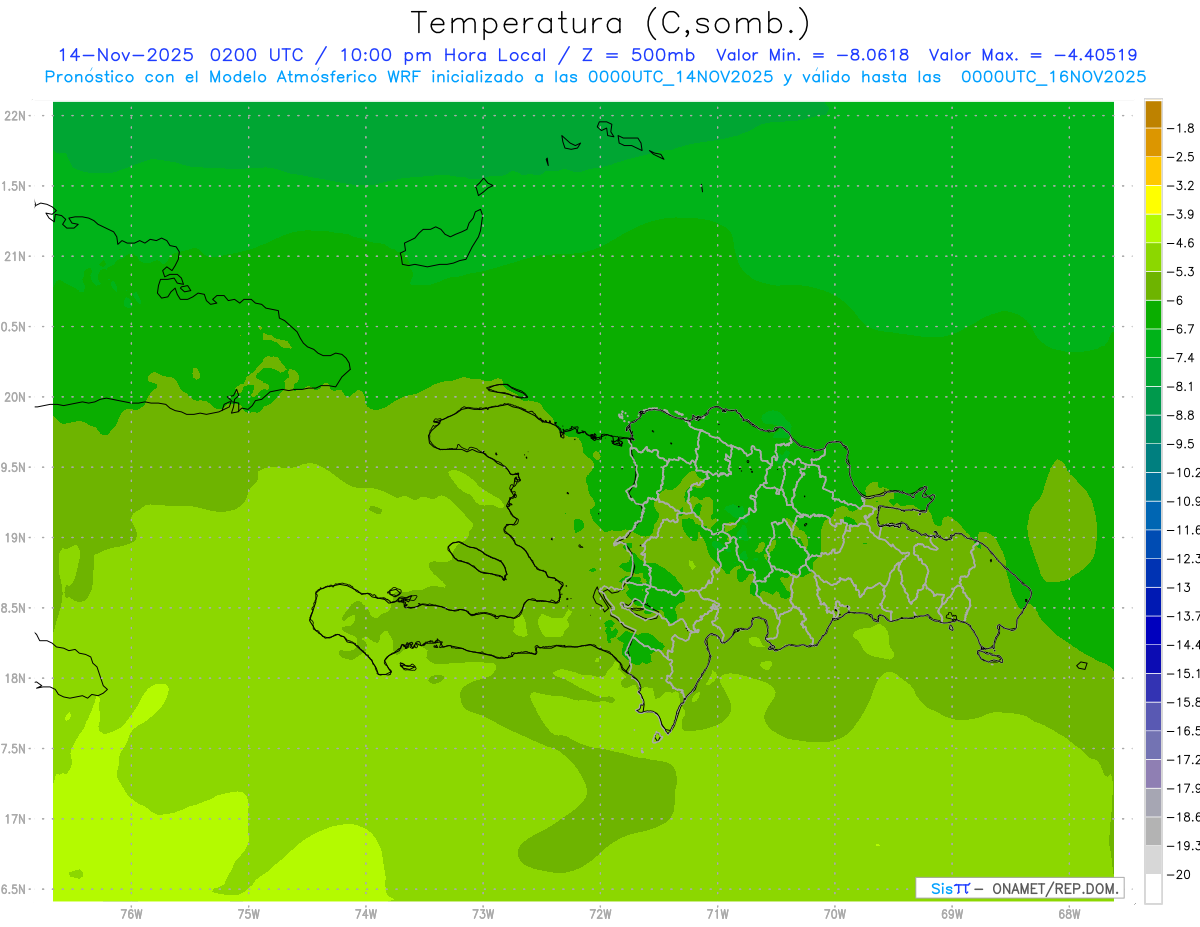
Task: Click the 'Z = 500mb' level label
Action: 636,55
